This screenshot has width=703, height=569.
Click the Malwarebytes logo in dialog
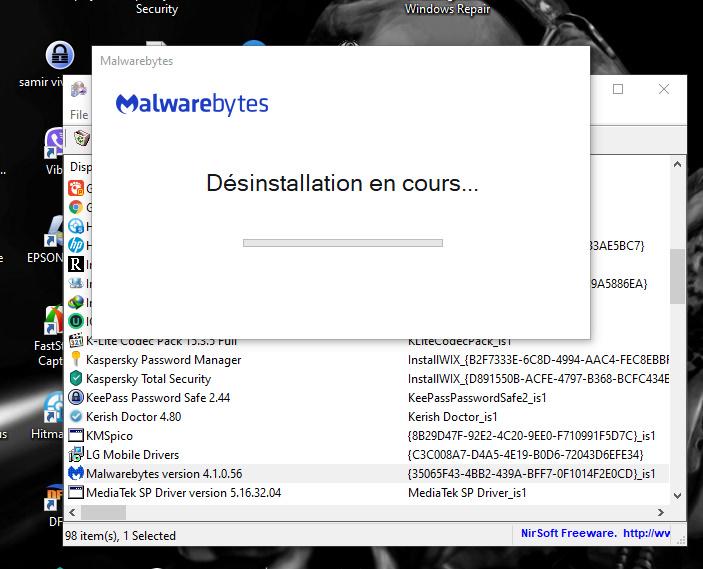[x=192, y=104]
